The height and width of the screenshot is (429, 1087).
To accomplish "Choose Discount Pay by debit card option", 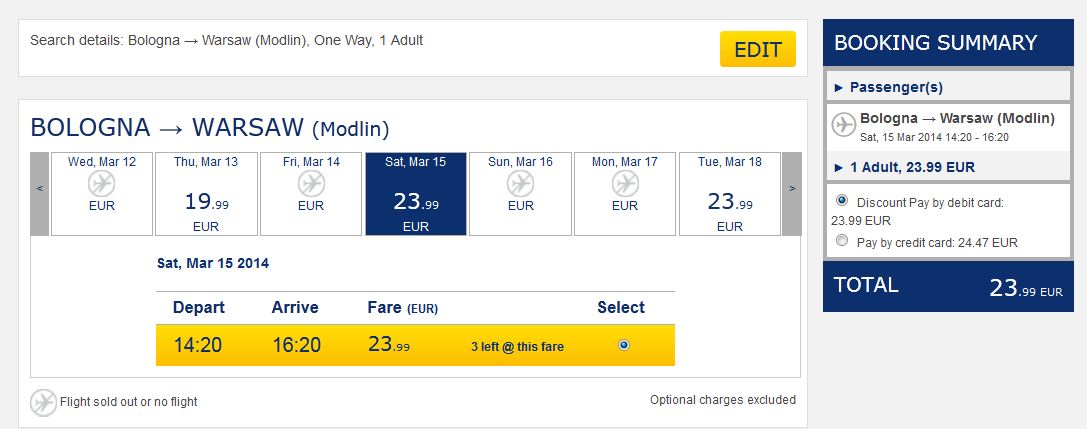I will pos(842,201).
